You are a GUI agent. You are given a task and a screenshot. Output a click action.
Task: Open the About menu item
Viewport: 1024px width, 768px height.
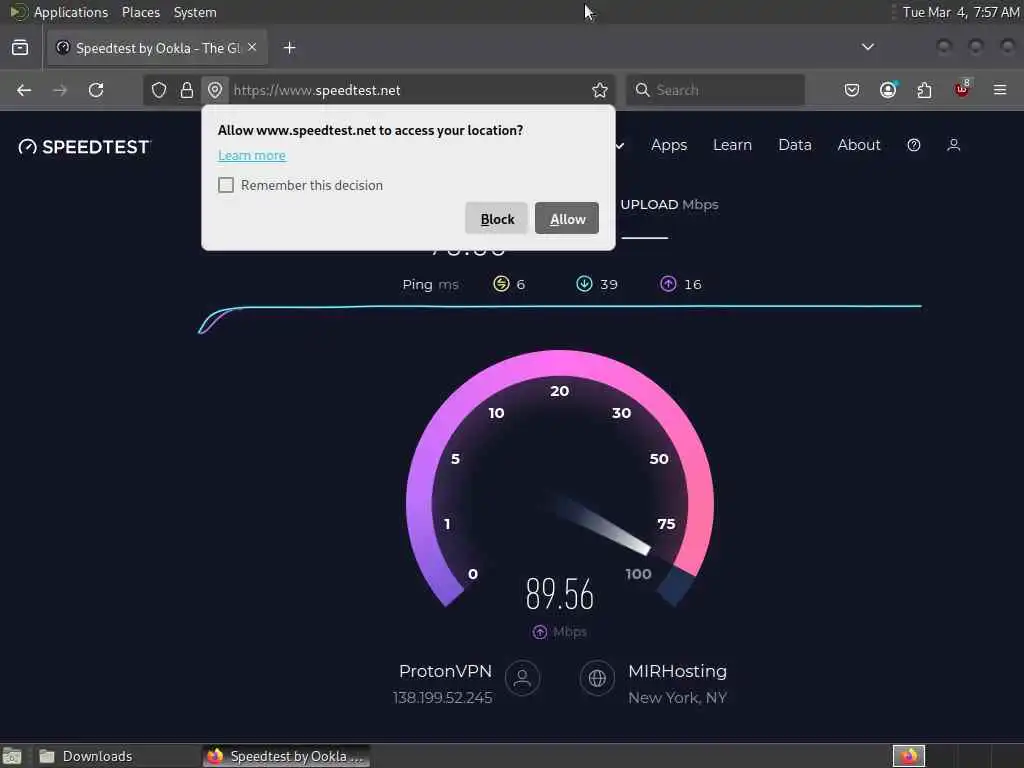pyautogui.click(x=859, y=145)
